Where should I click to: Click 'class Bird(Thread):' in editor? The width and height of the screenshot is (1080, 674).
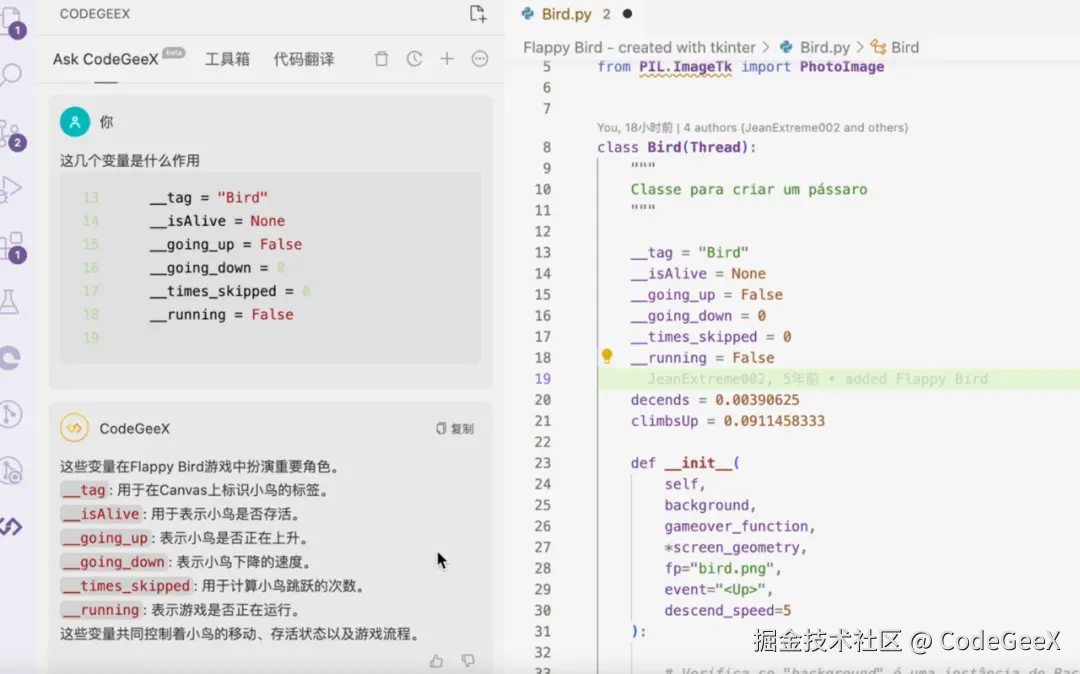(x=676, y=147)
